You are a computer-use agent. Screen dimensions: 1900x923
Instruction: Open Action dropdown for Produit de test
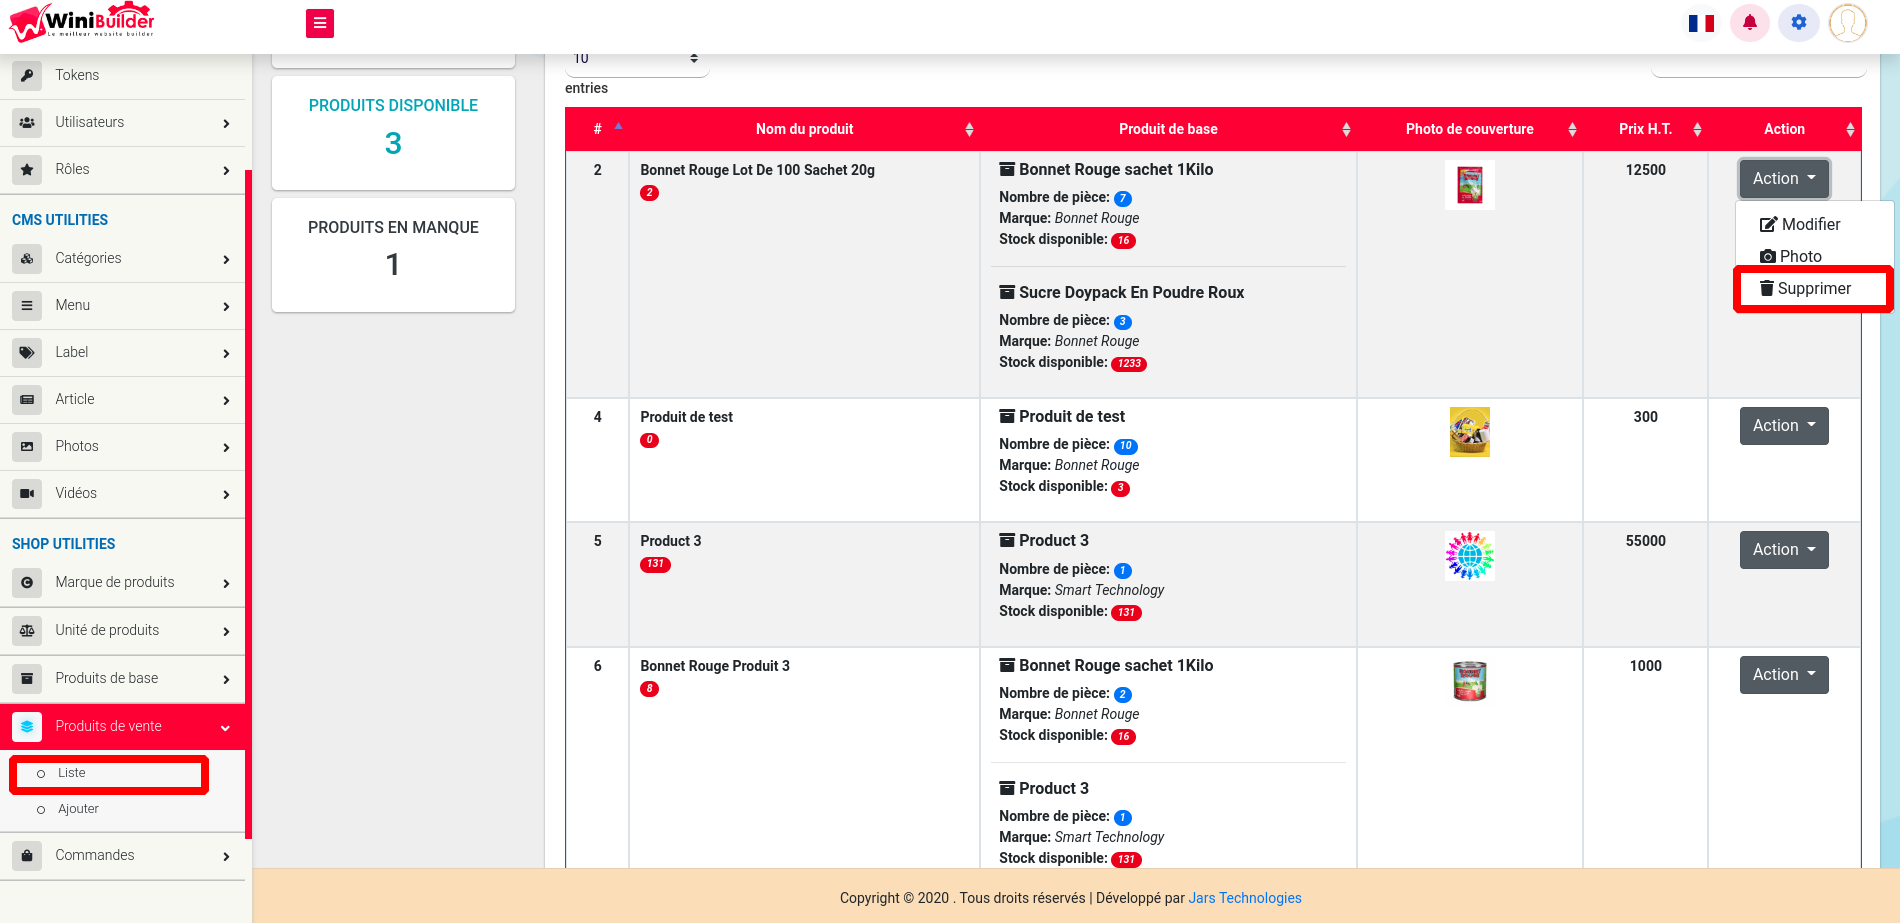[x=1784, y=425]
